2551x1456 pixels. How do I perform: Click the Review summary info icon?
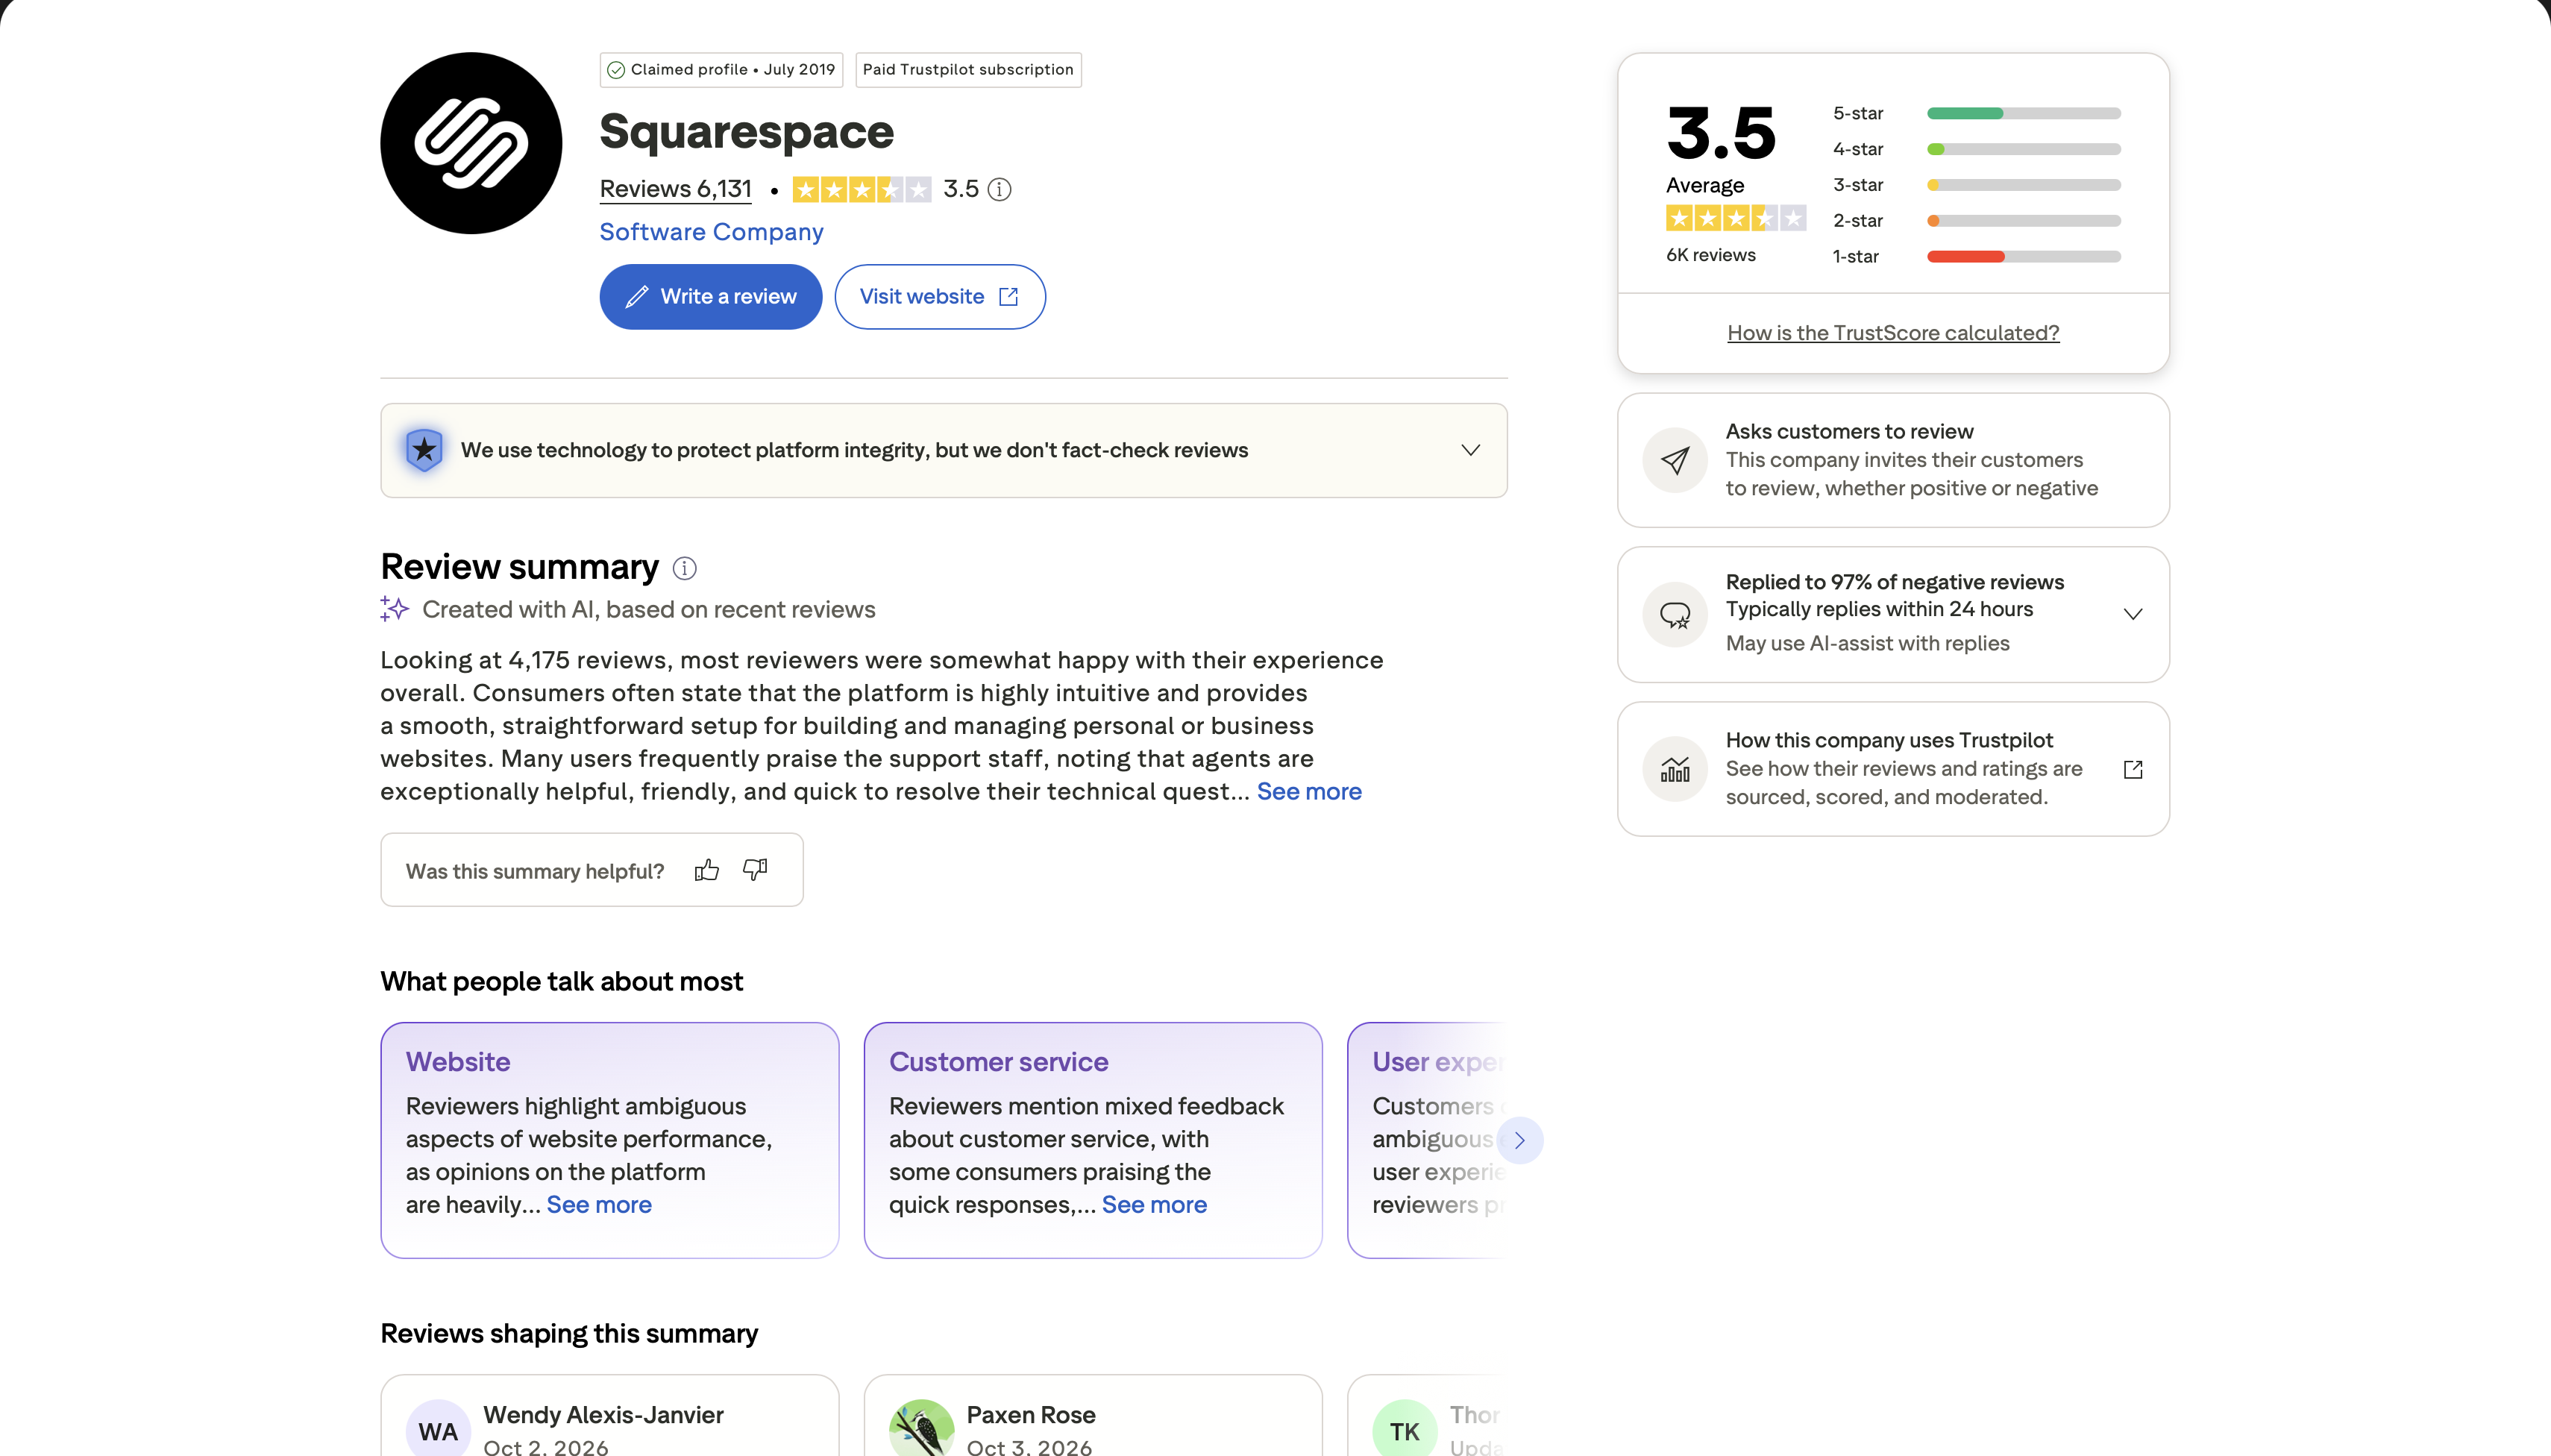(x=684, y=568)
